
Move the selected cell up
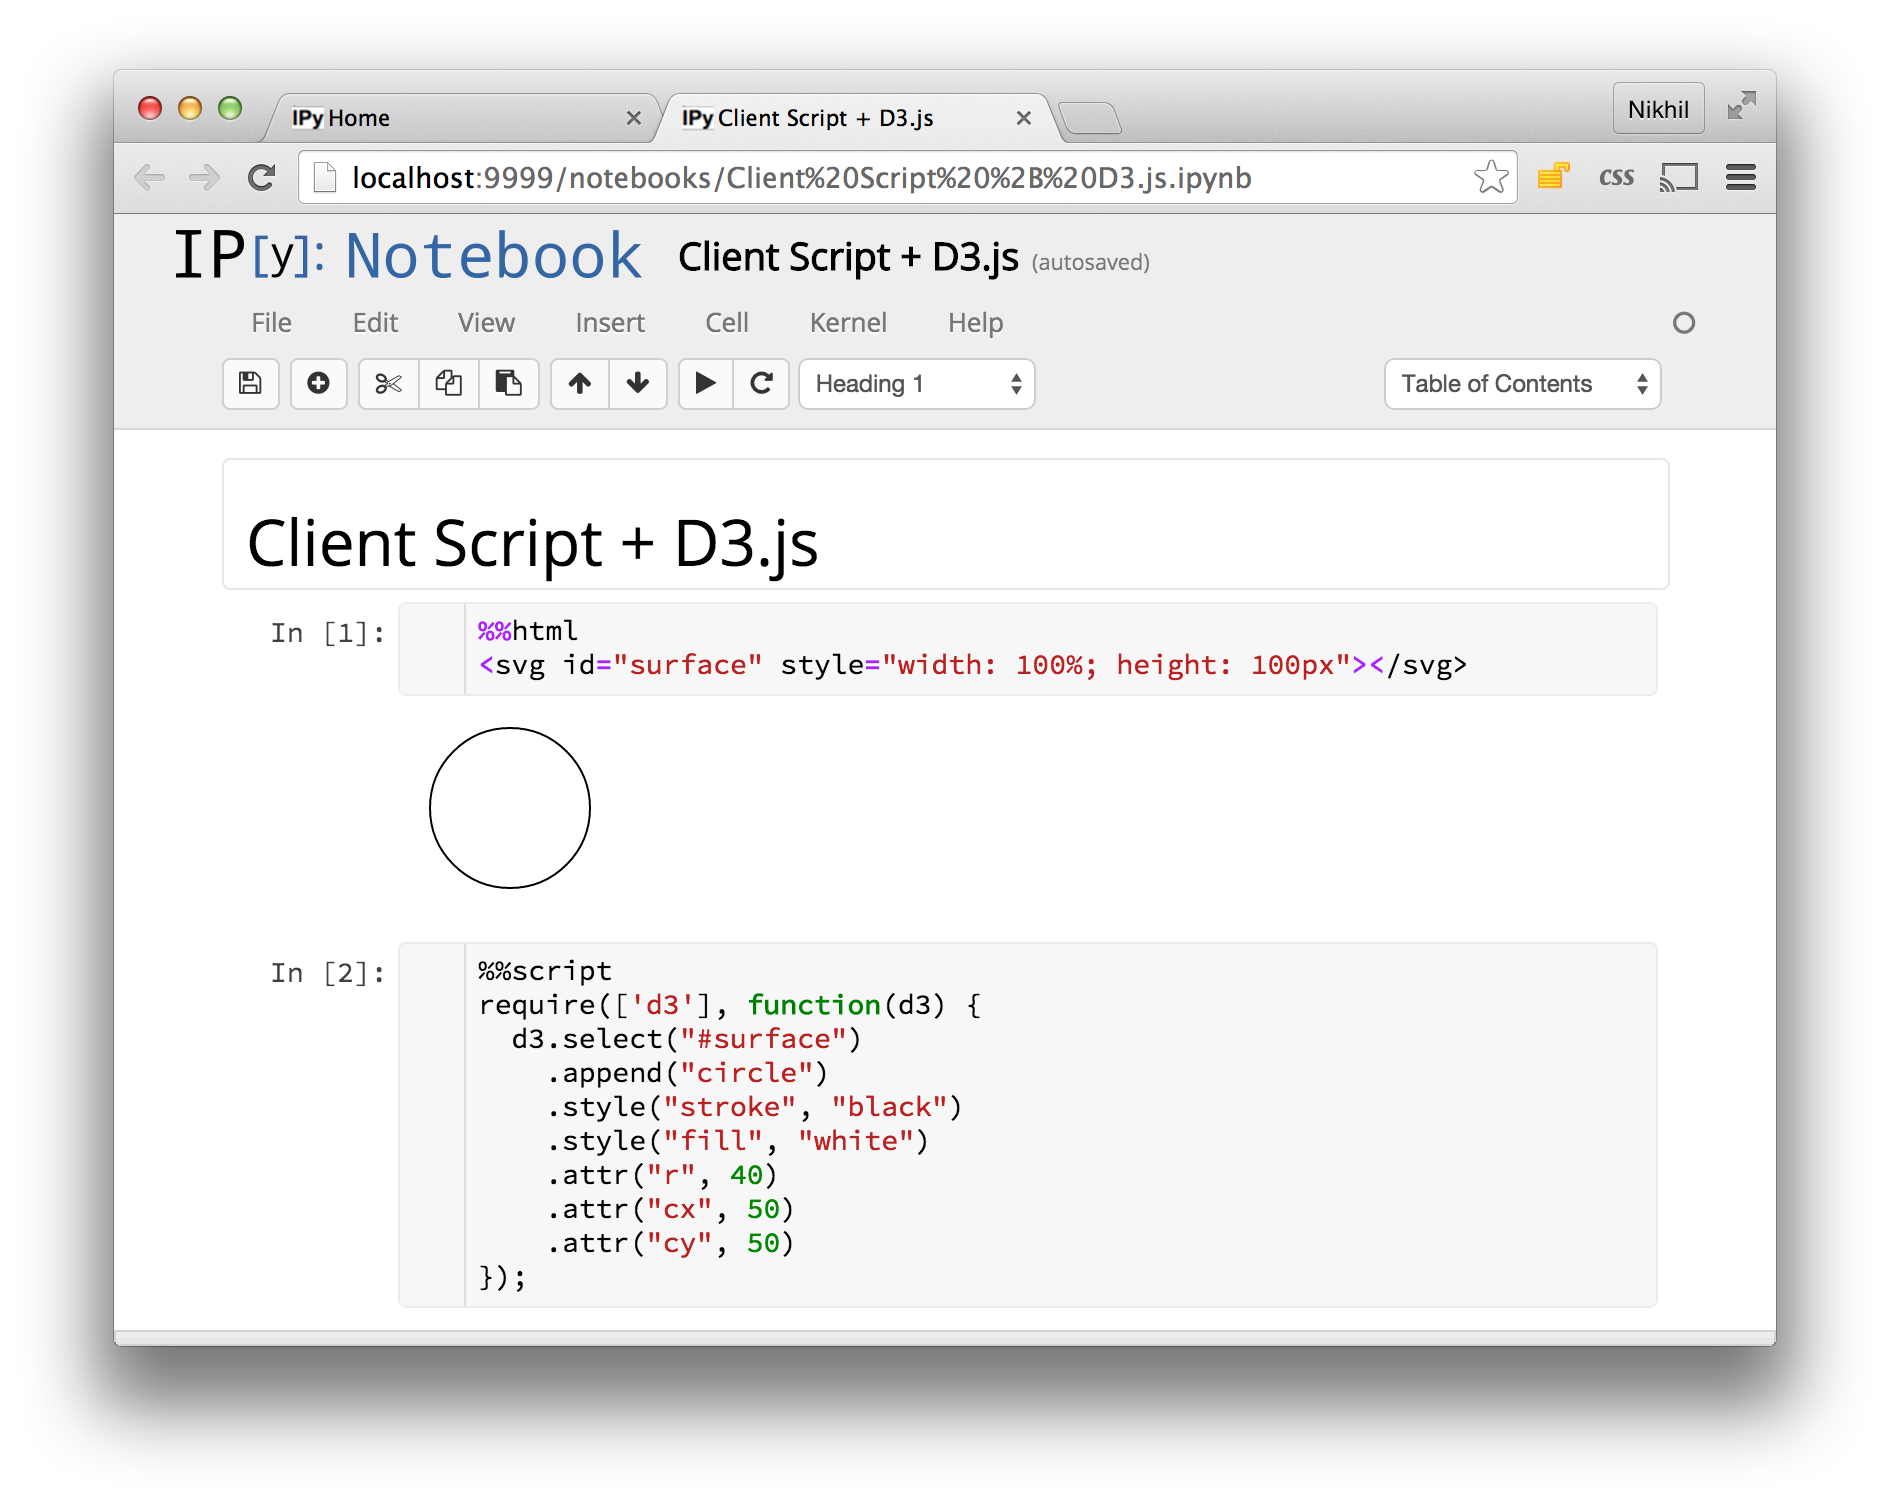[580, 384]
